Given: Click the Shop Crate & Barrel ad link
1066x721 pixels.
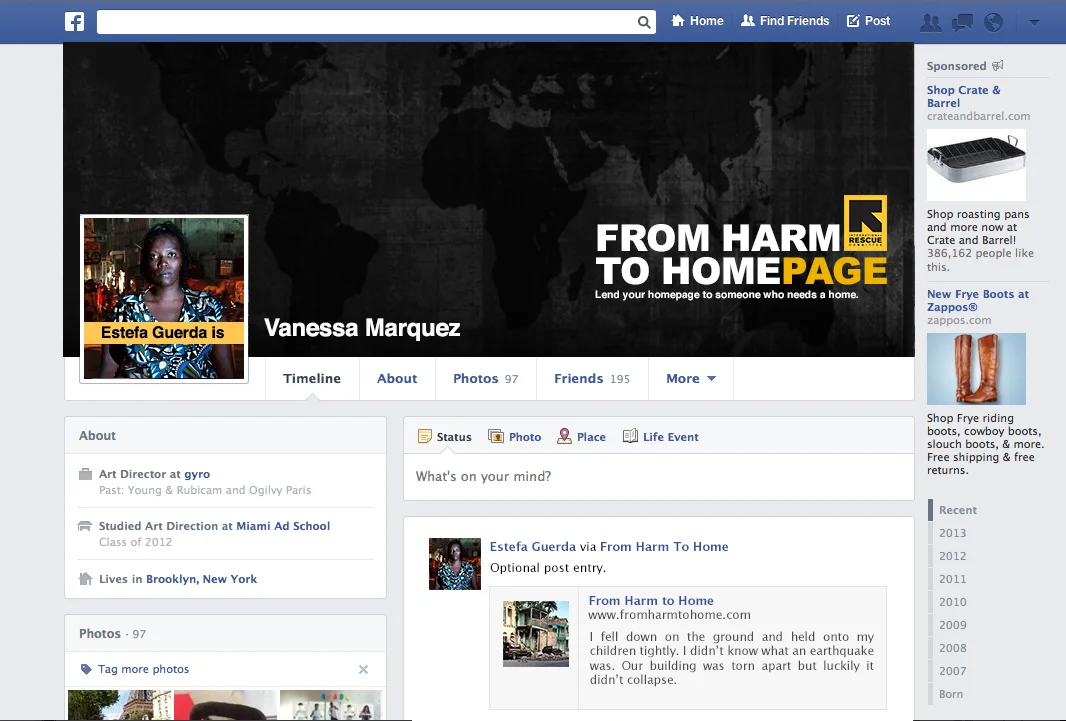Looking at the screenshot, I should tap(963, 96).
